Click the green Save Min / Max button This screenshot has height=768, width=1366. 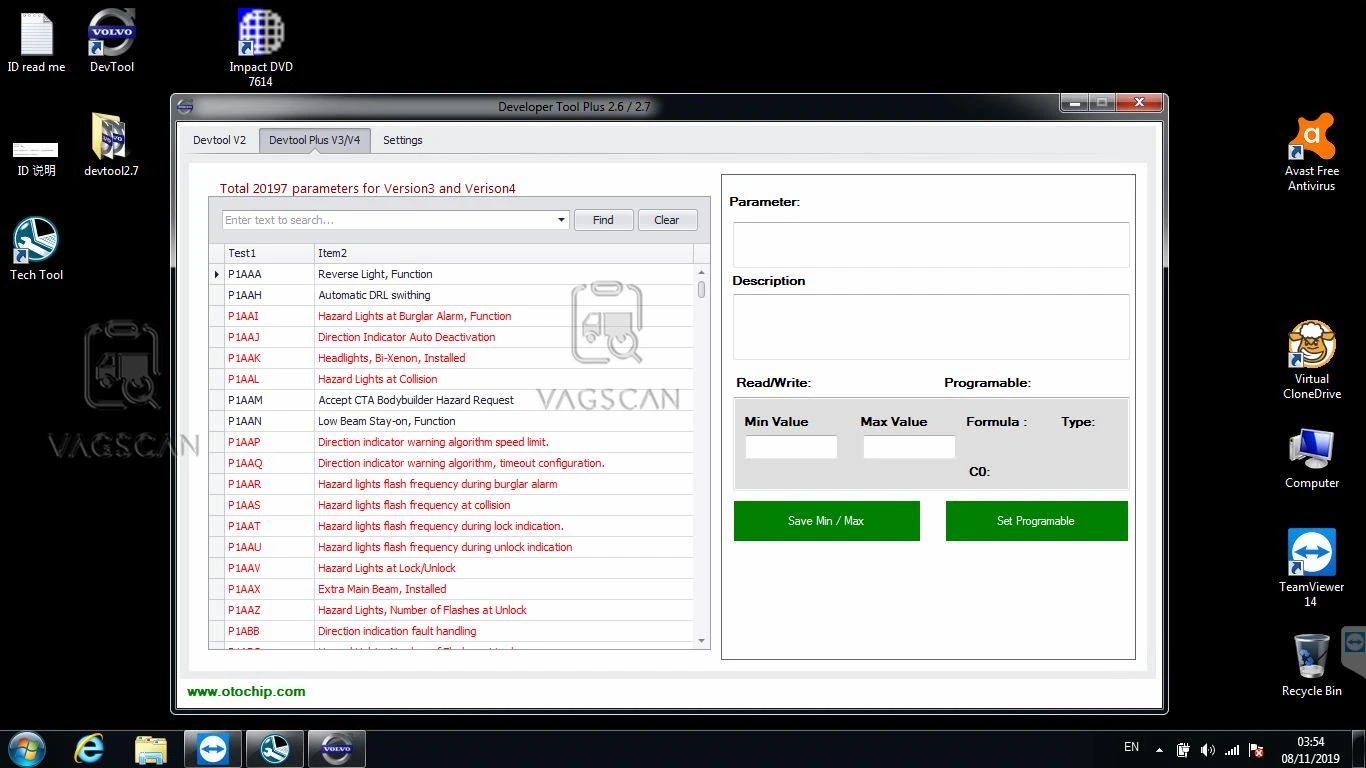pos(826,521)
